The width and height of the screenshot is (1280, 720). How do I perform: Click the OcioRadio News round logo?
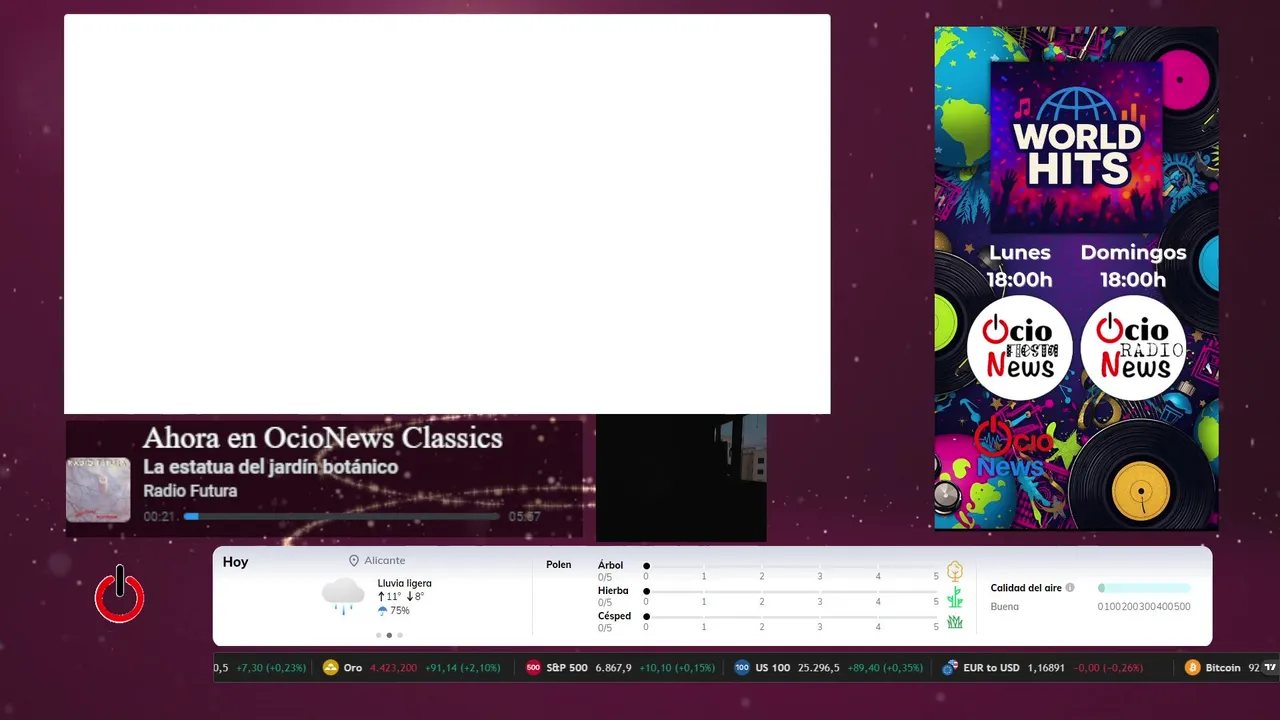tap(1133, 348)
